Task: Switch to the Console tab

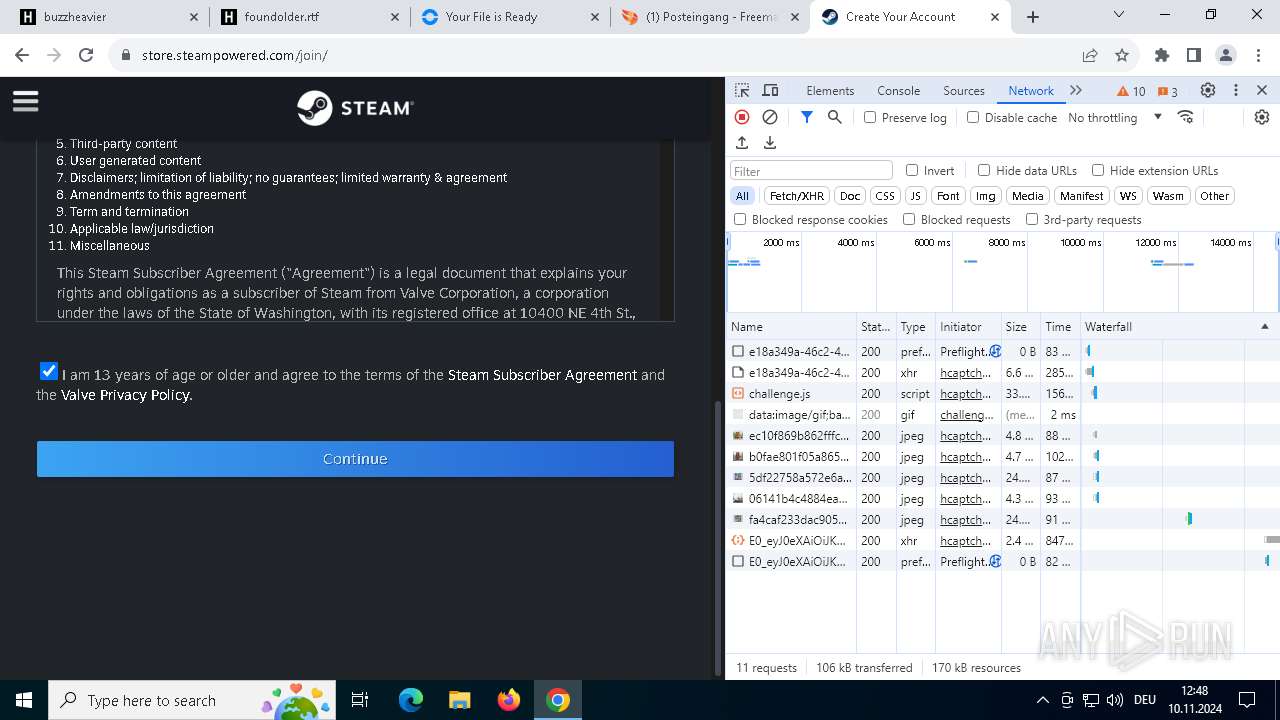Action: coord(898,90)
